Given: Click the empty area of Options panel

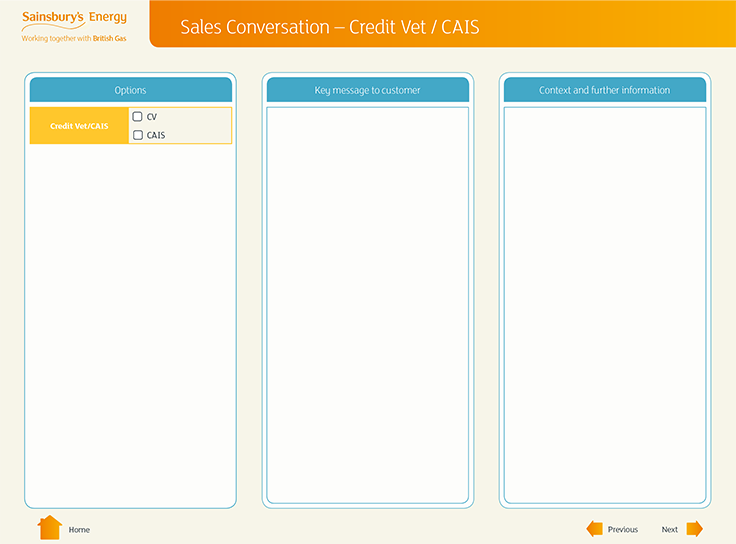Looking at the screenshot, I should pos(130,320).
